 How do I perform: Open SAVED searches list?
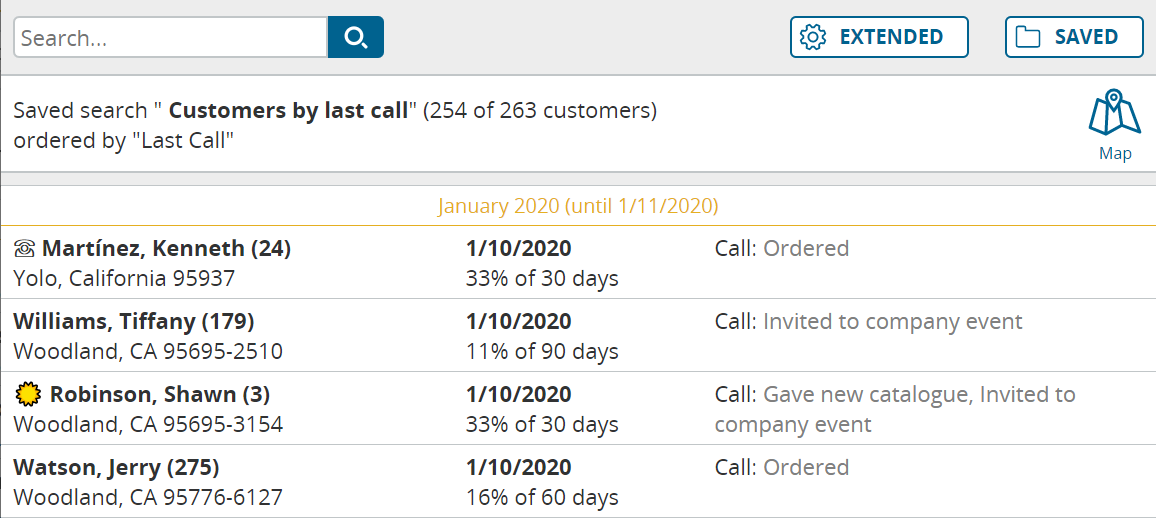point(1074,37)
